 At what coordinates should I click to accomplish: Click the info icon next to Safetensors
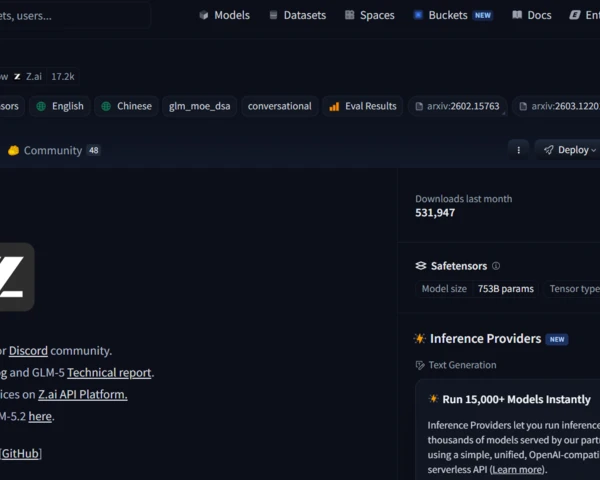496,266
